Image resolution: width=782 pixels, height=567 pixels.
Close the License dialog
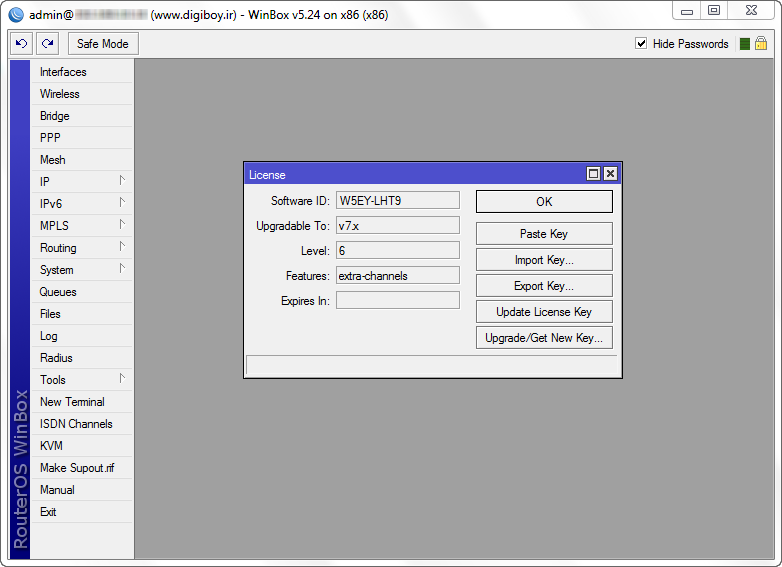[610, 174]
